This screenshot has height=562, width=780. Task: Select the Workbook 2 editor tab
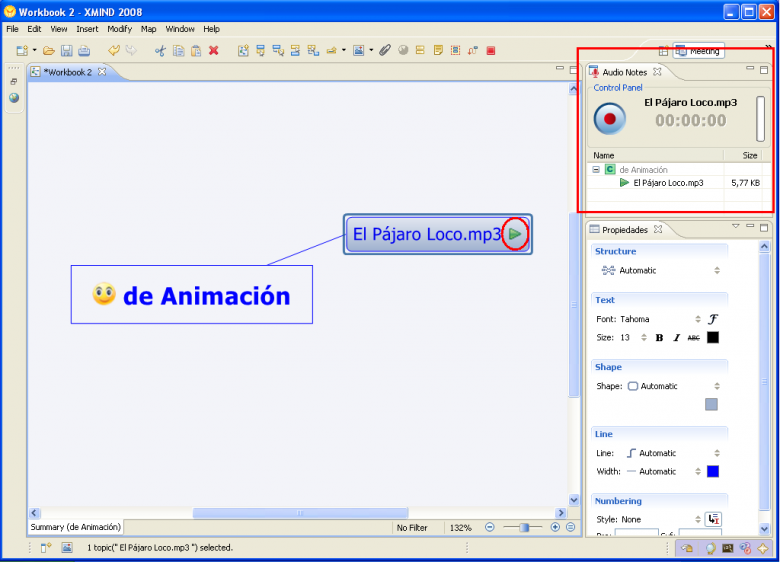coord(67,72)
